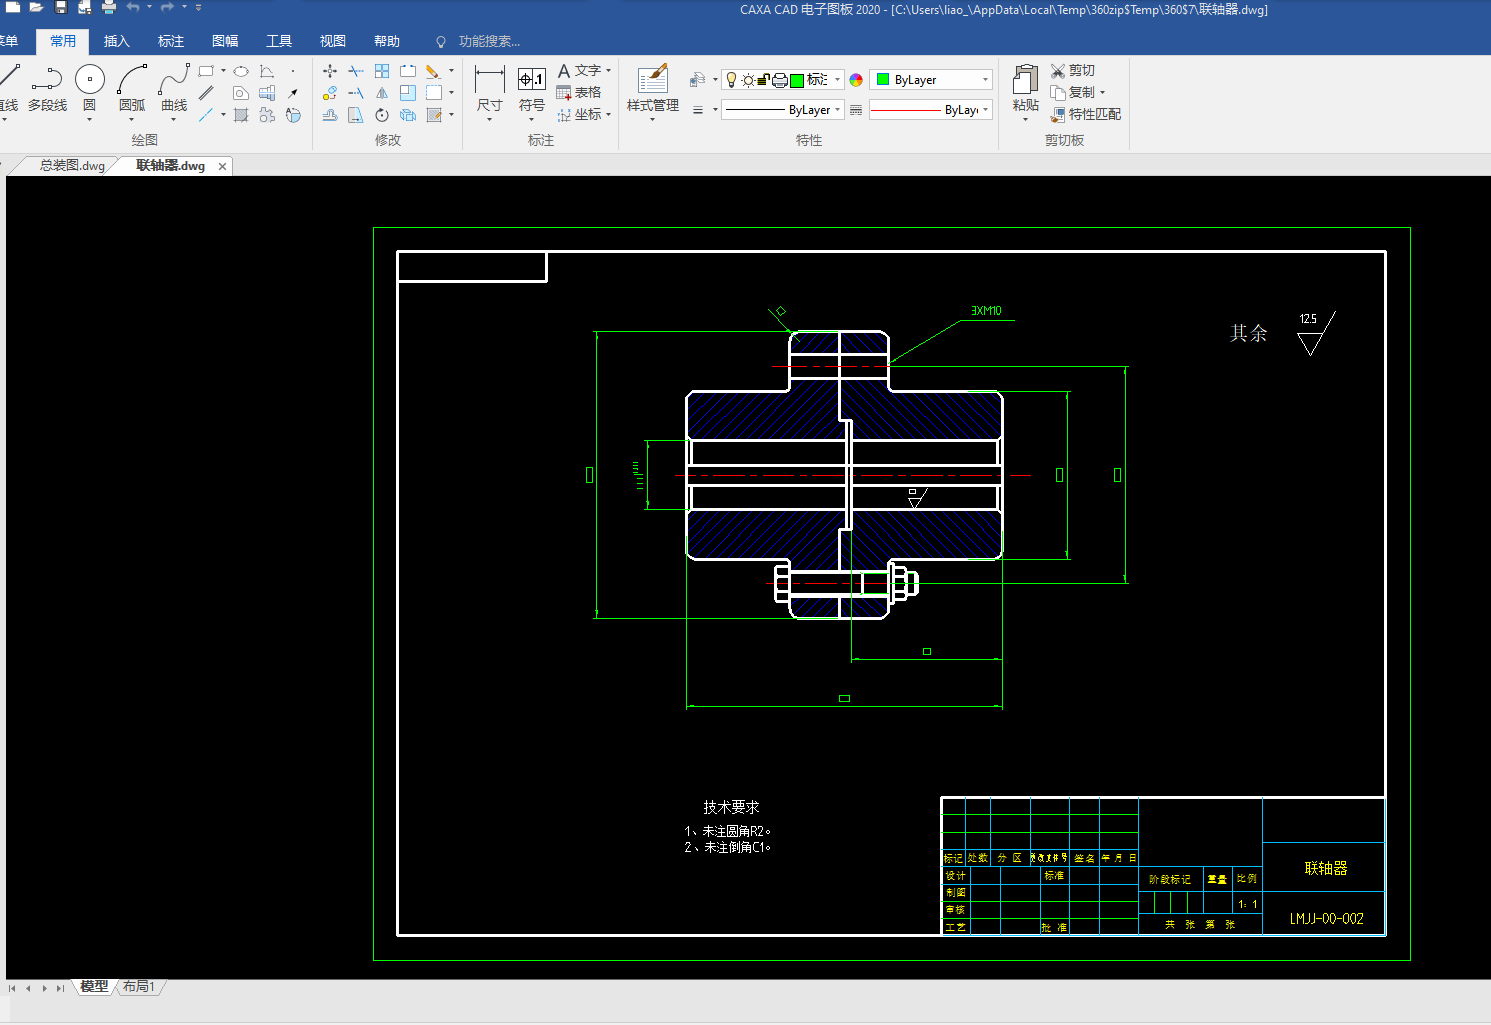Select the 圆弧 (arc) drawing tool
The height and width of the screenshot is (1025, 1491).
pos(132,80)
